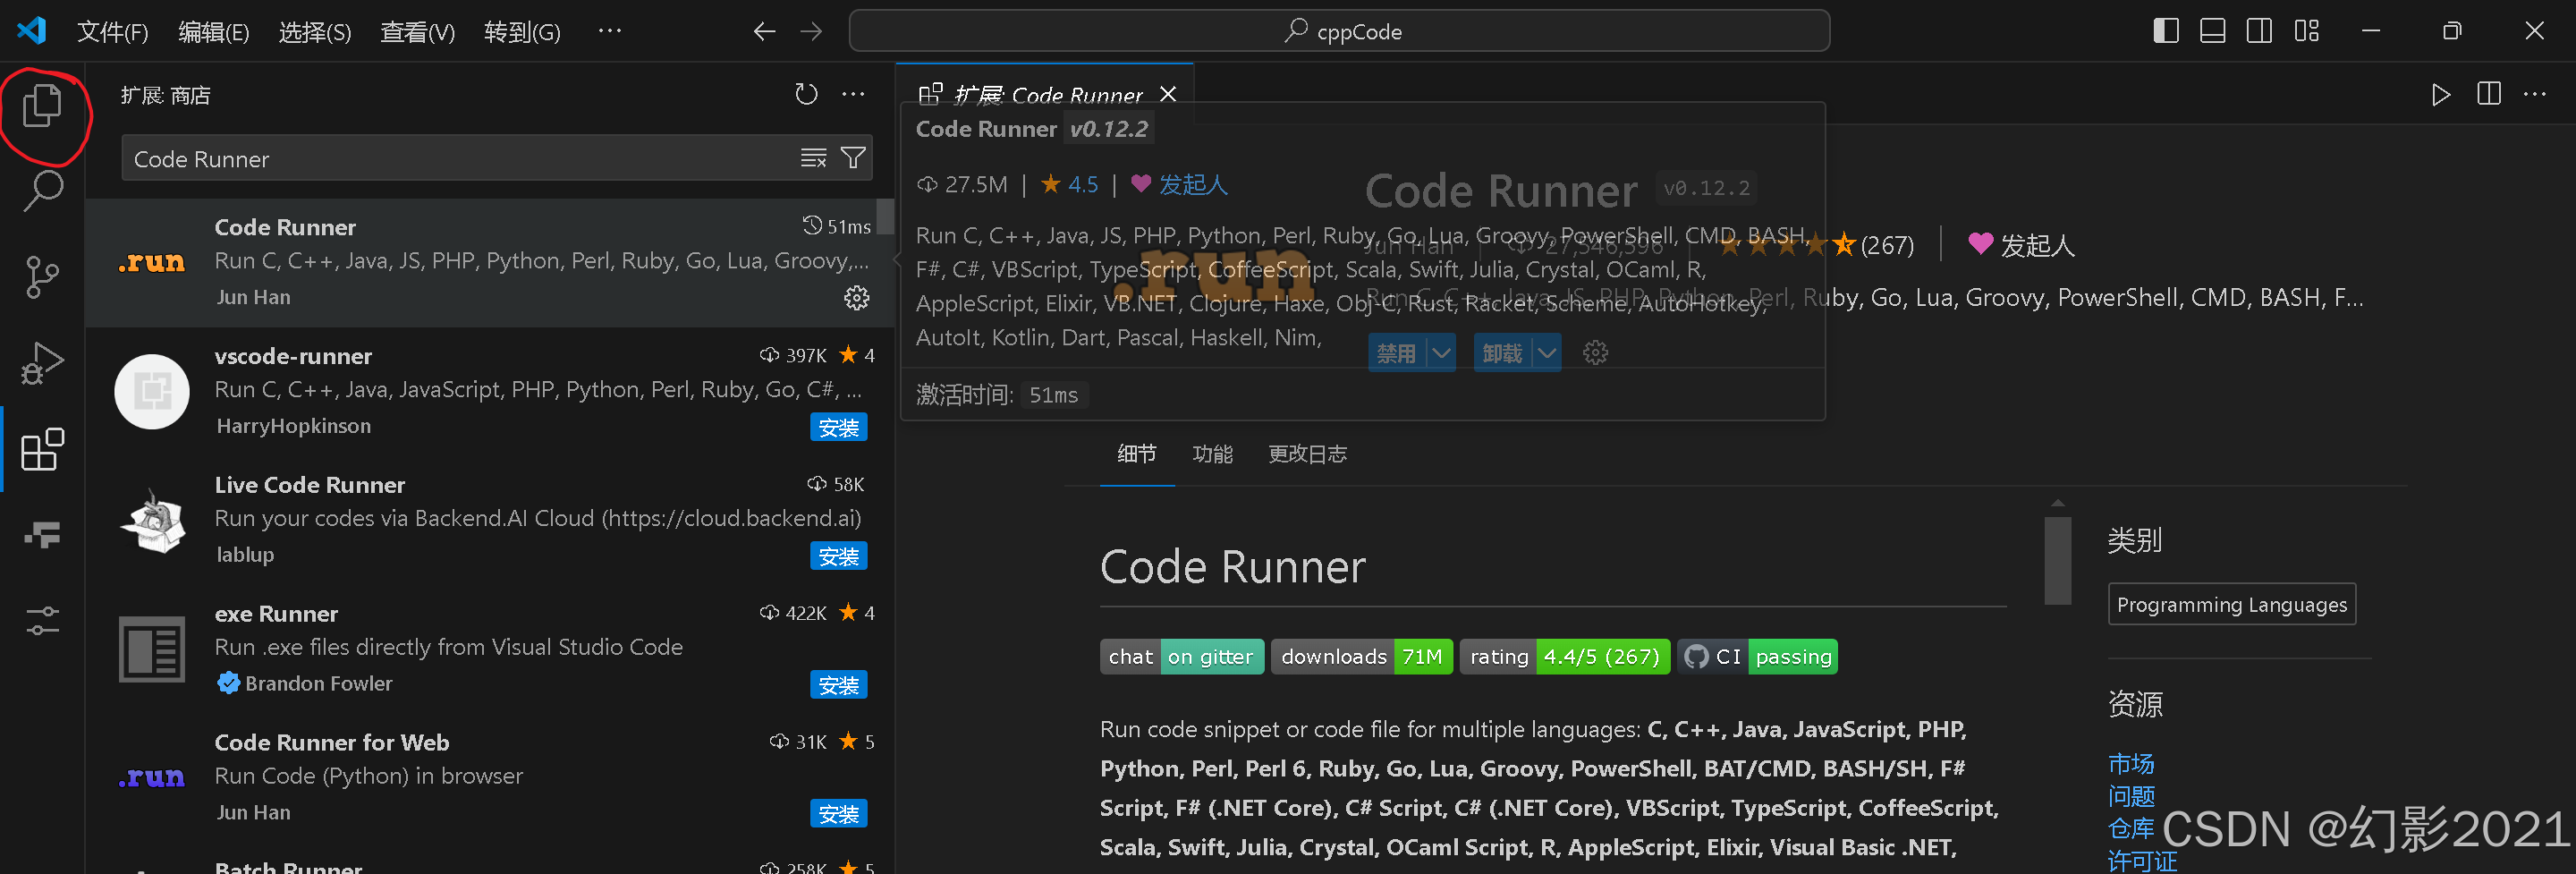2576x874 pixels.
Task: Open the Run and Debug view
Action: pos(42,362)
